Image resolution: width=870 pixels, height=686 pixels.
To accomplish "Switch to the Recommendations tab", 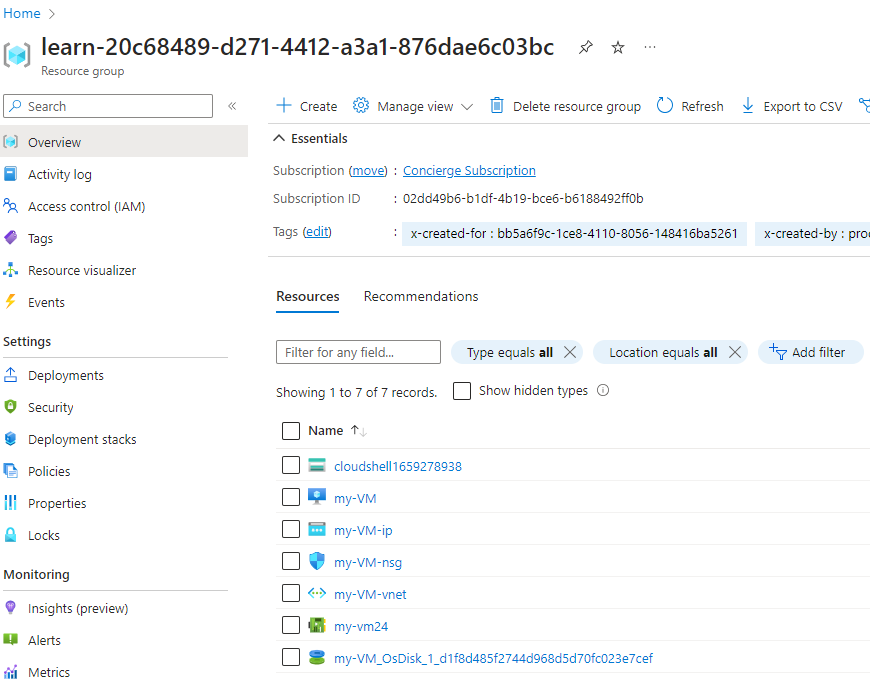I will click(420, 296).
